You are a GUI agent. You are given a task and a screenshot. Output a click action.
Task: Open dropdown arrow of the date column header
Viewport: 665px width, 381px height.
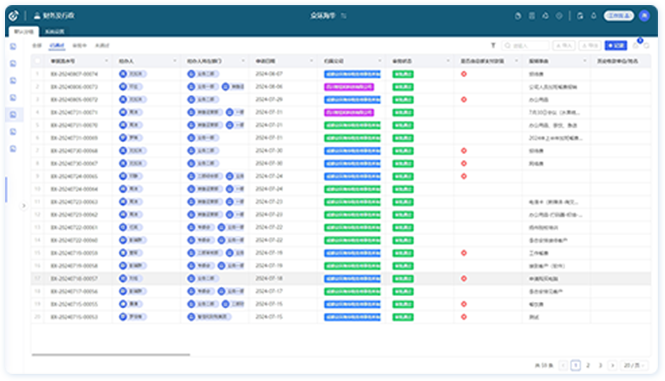[311, 61]
